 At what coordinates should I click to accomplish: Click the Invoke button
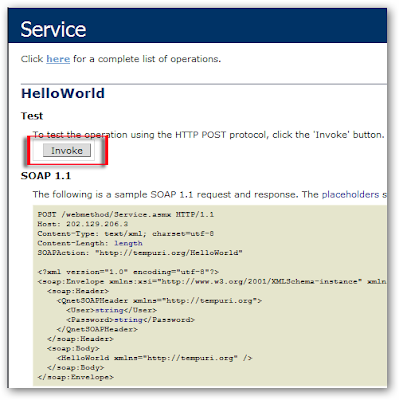pyautogui.click(x=67, y=150)
